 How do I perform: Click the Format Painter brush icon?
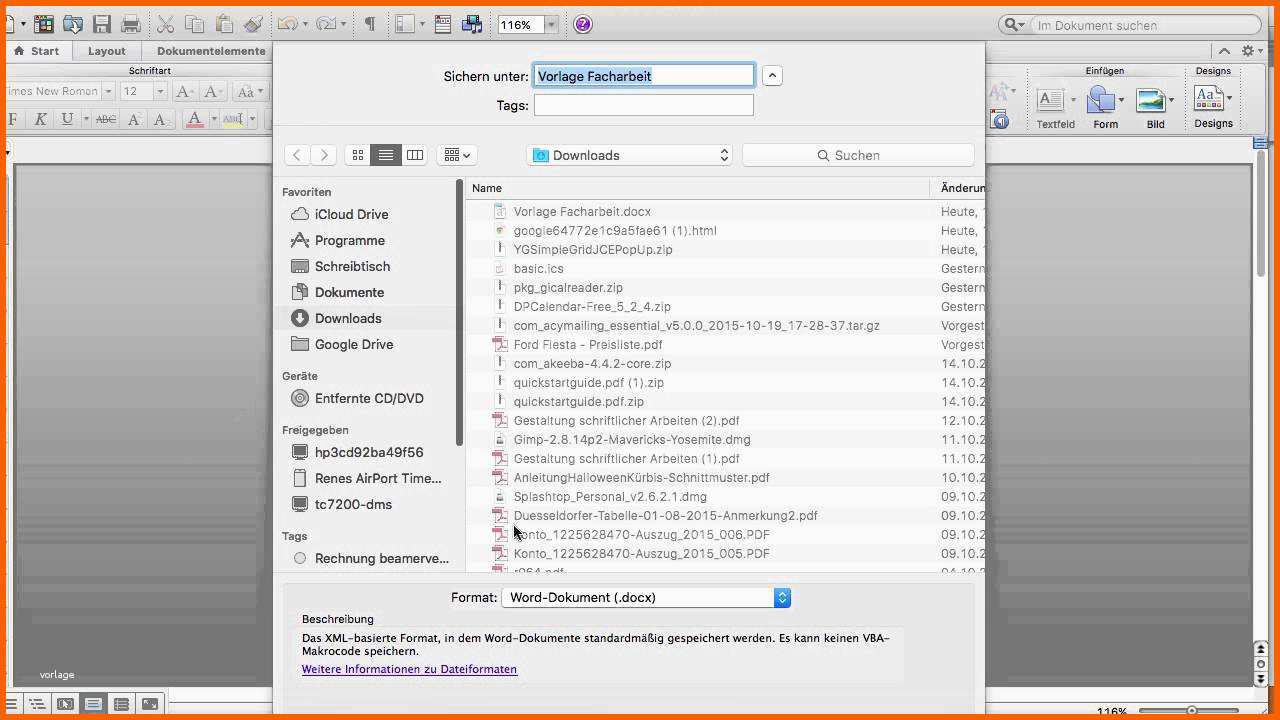[x=253, y=24]
